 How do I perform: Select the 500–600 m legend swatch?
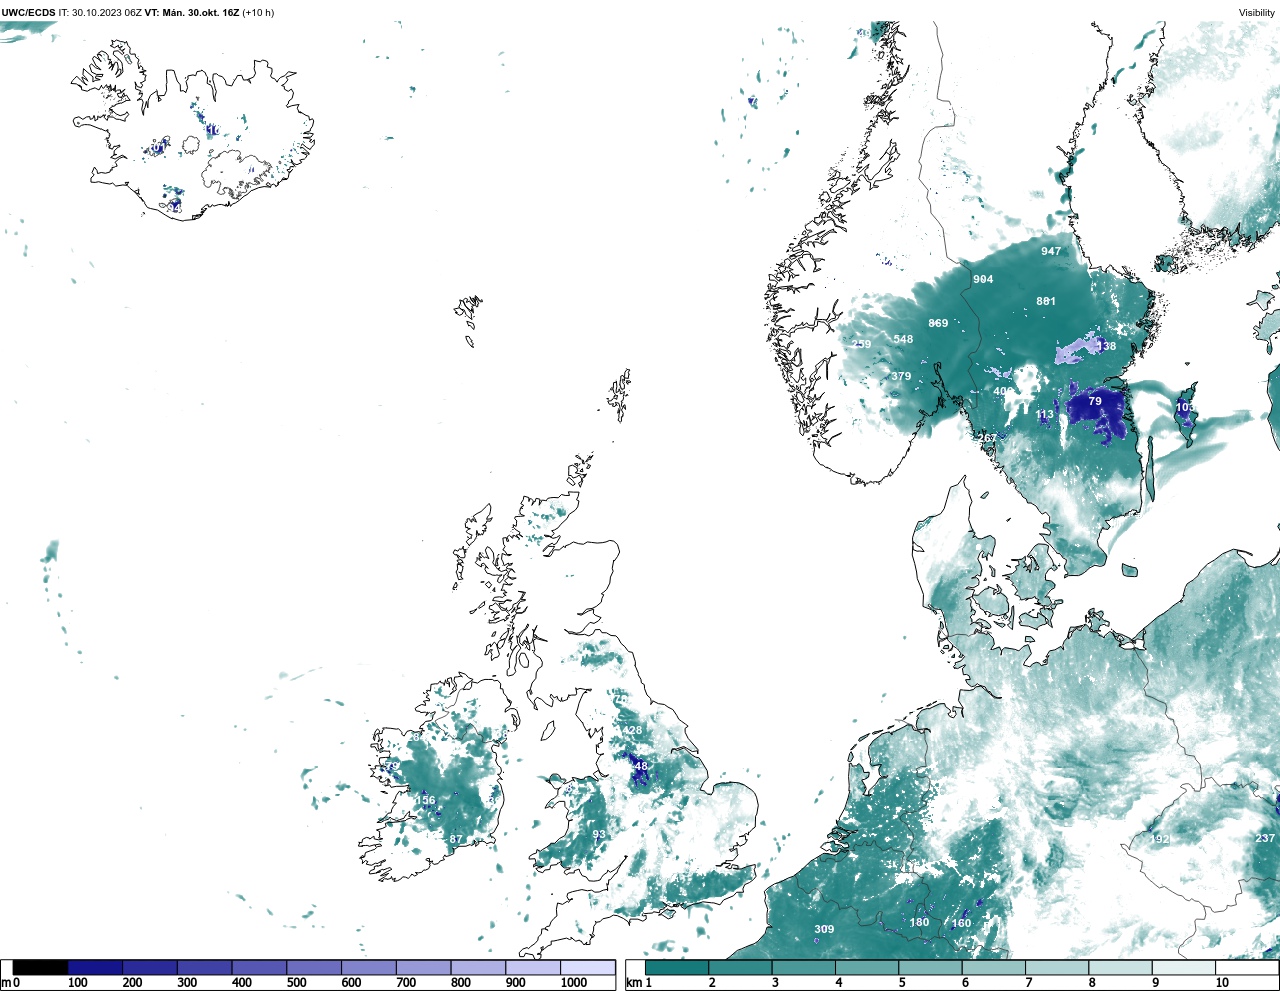pyautogui.click(x=314, y=968)
